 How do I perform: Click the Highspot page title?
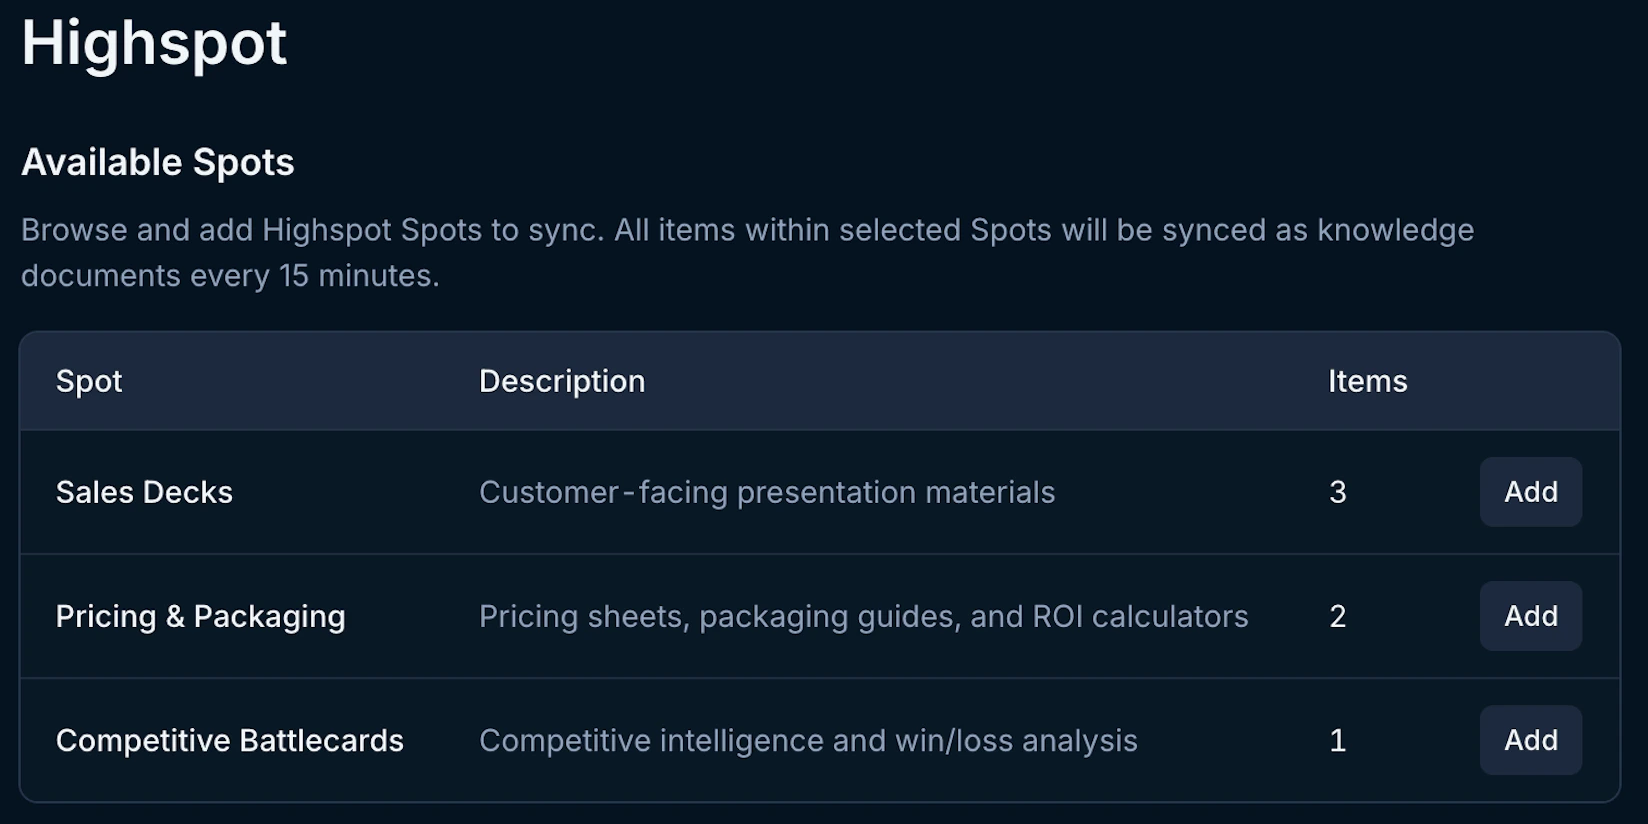click(x=154, y=43)
